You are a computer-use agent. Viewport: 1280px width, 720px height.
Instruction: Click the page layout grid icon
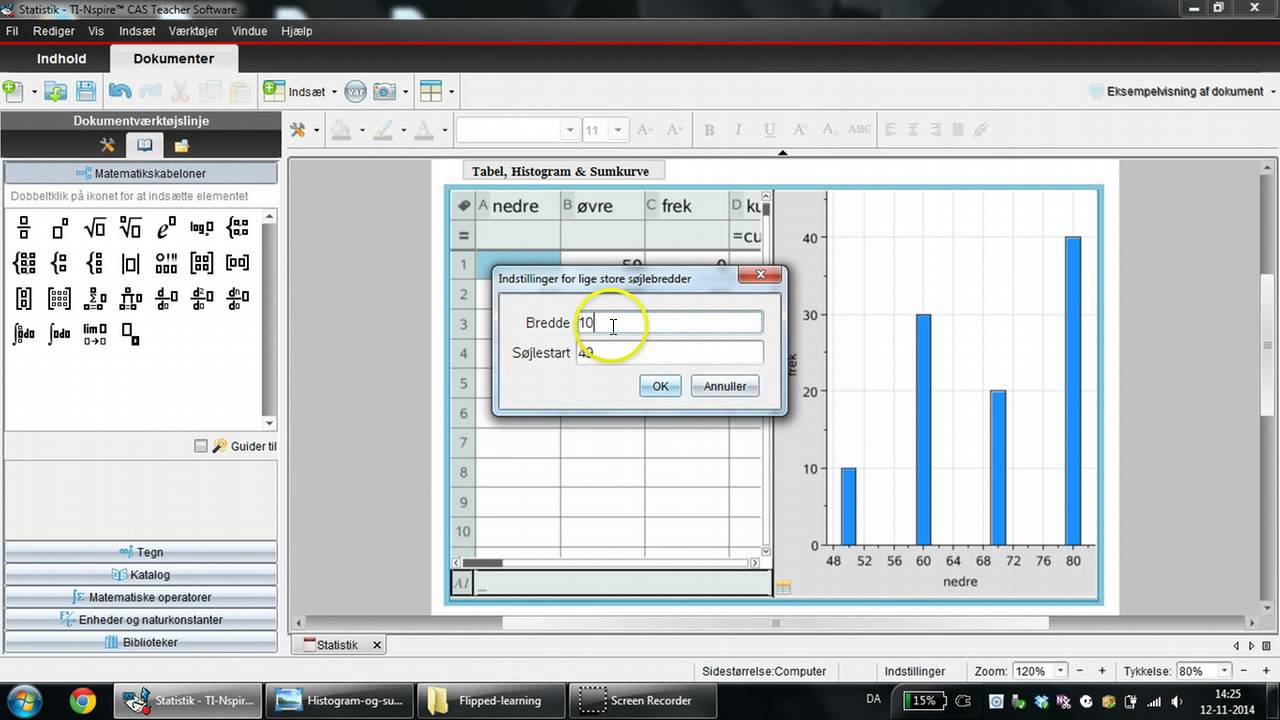tap(431, 92)
